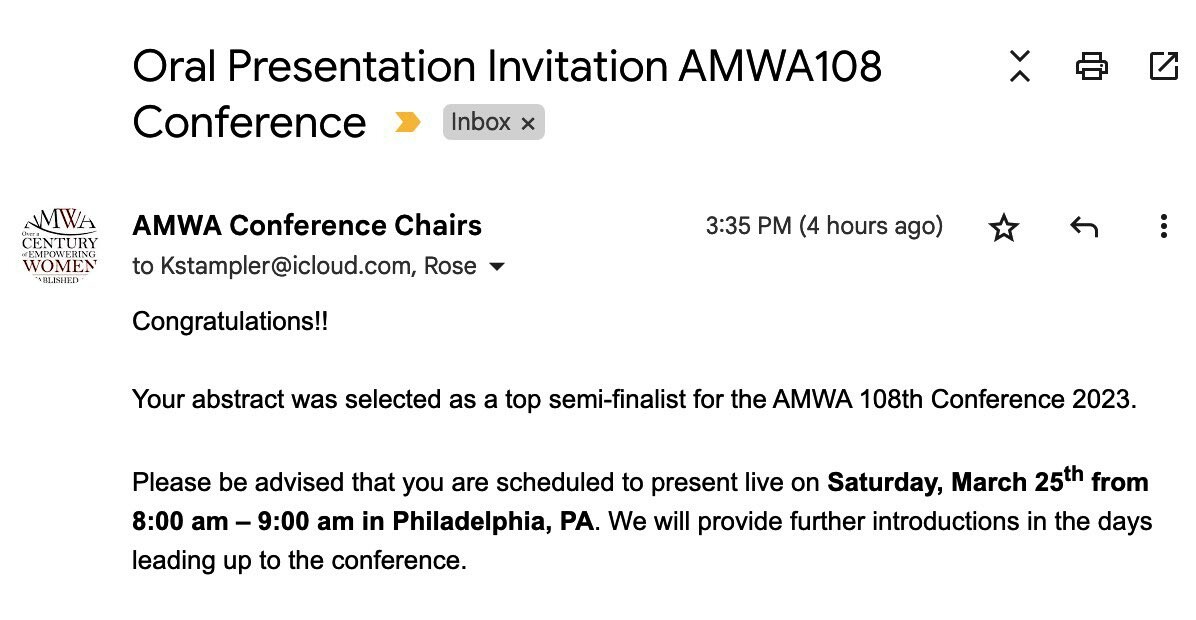Collapse all messages with the chevrons icon
This screenshot has height=620, width=1196.
1019,66
